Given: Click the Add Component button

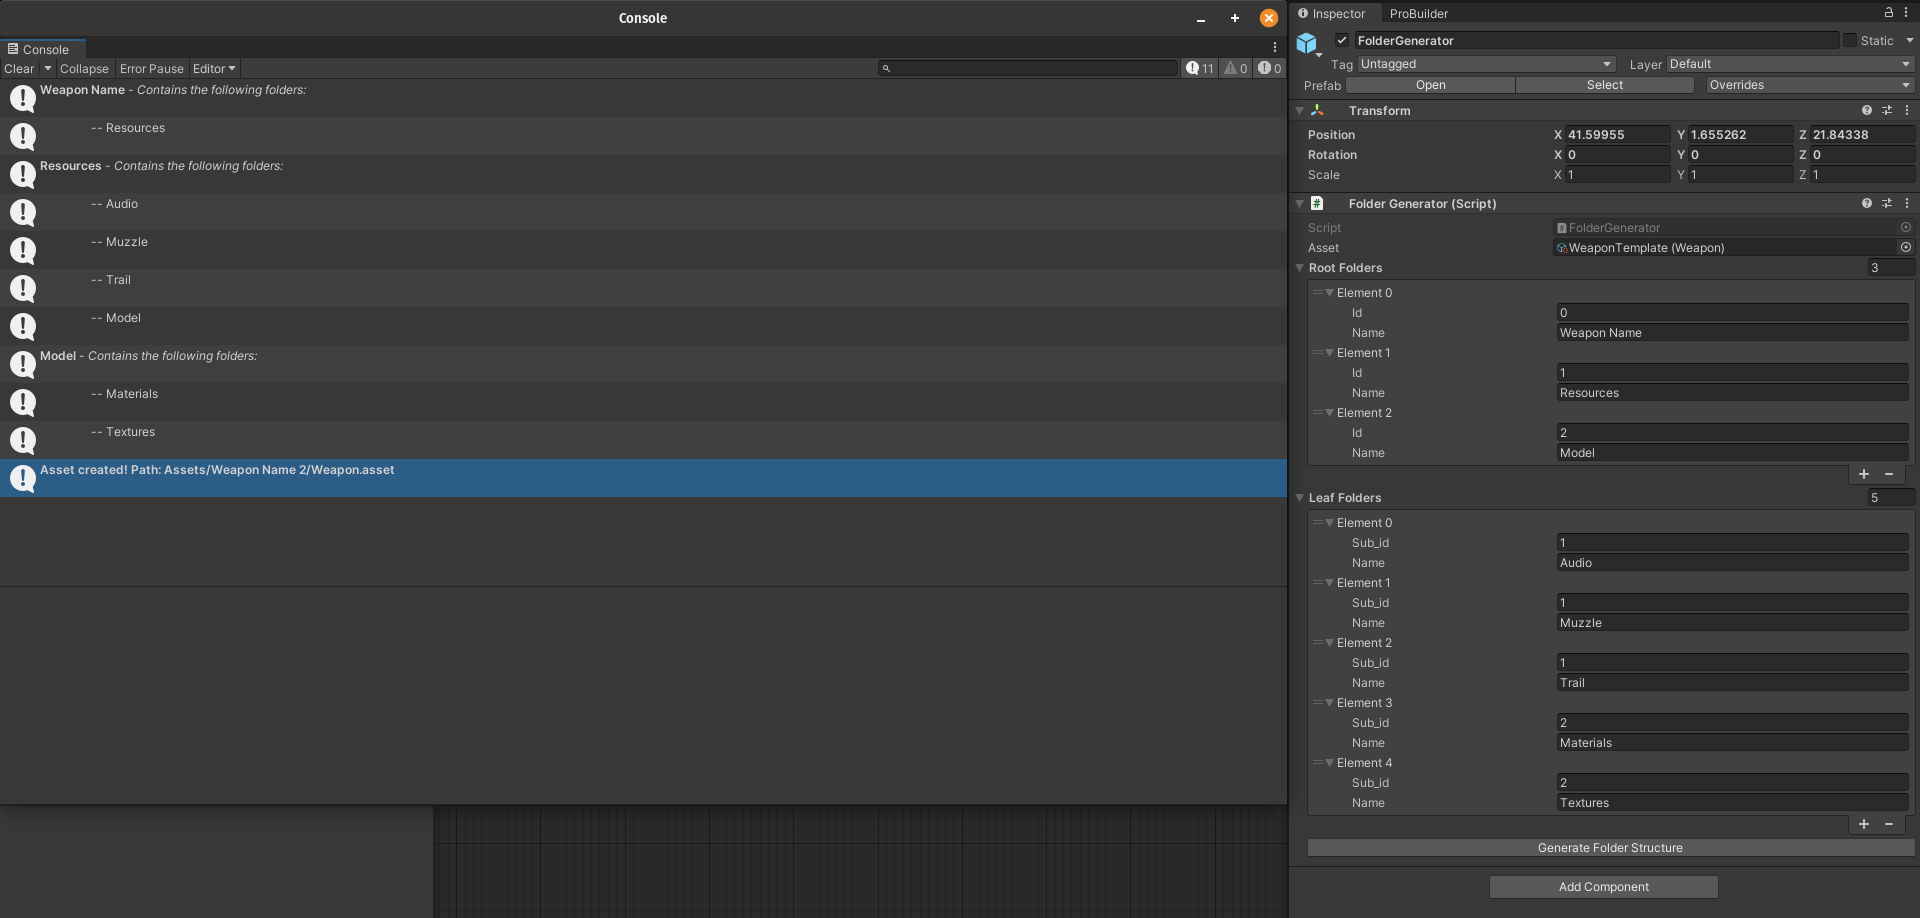Looking at the screenshot, I should point(1603,887).
